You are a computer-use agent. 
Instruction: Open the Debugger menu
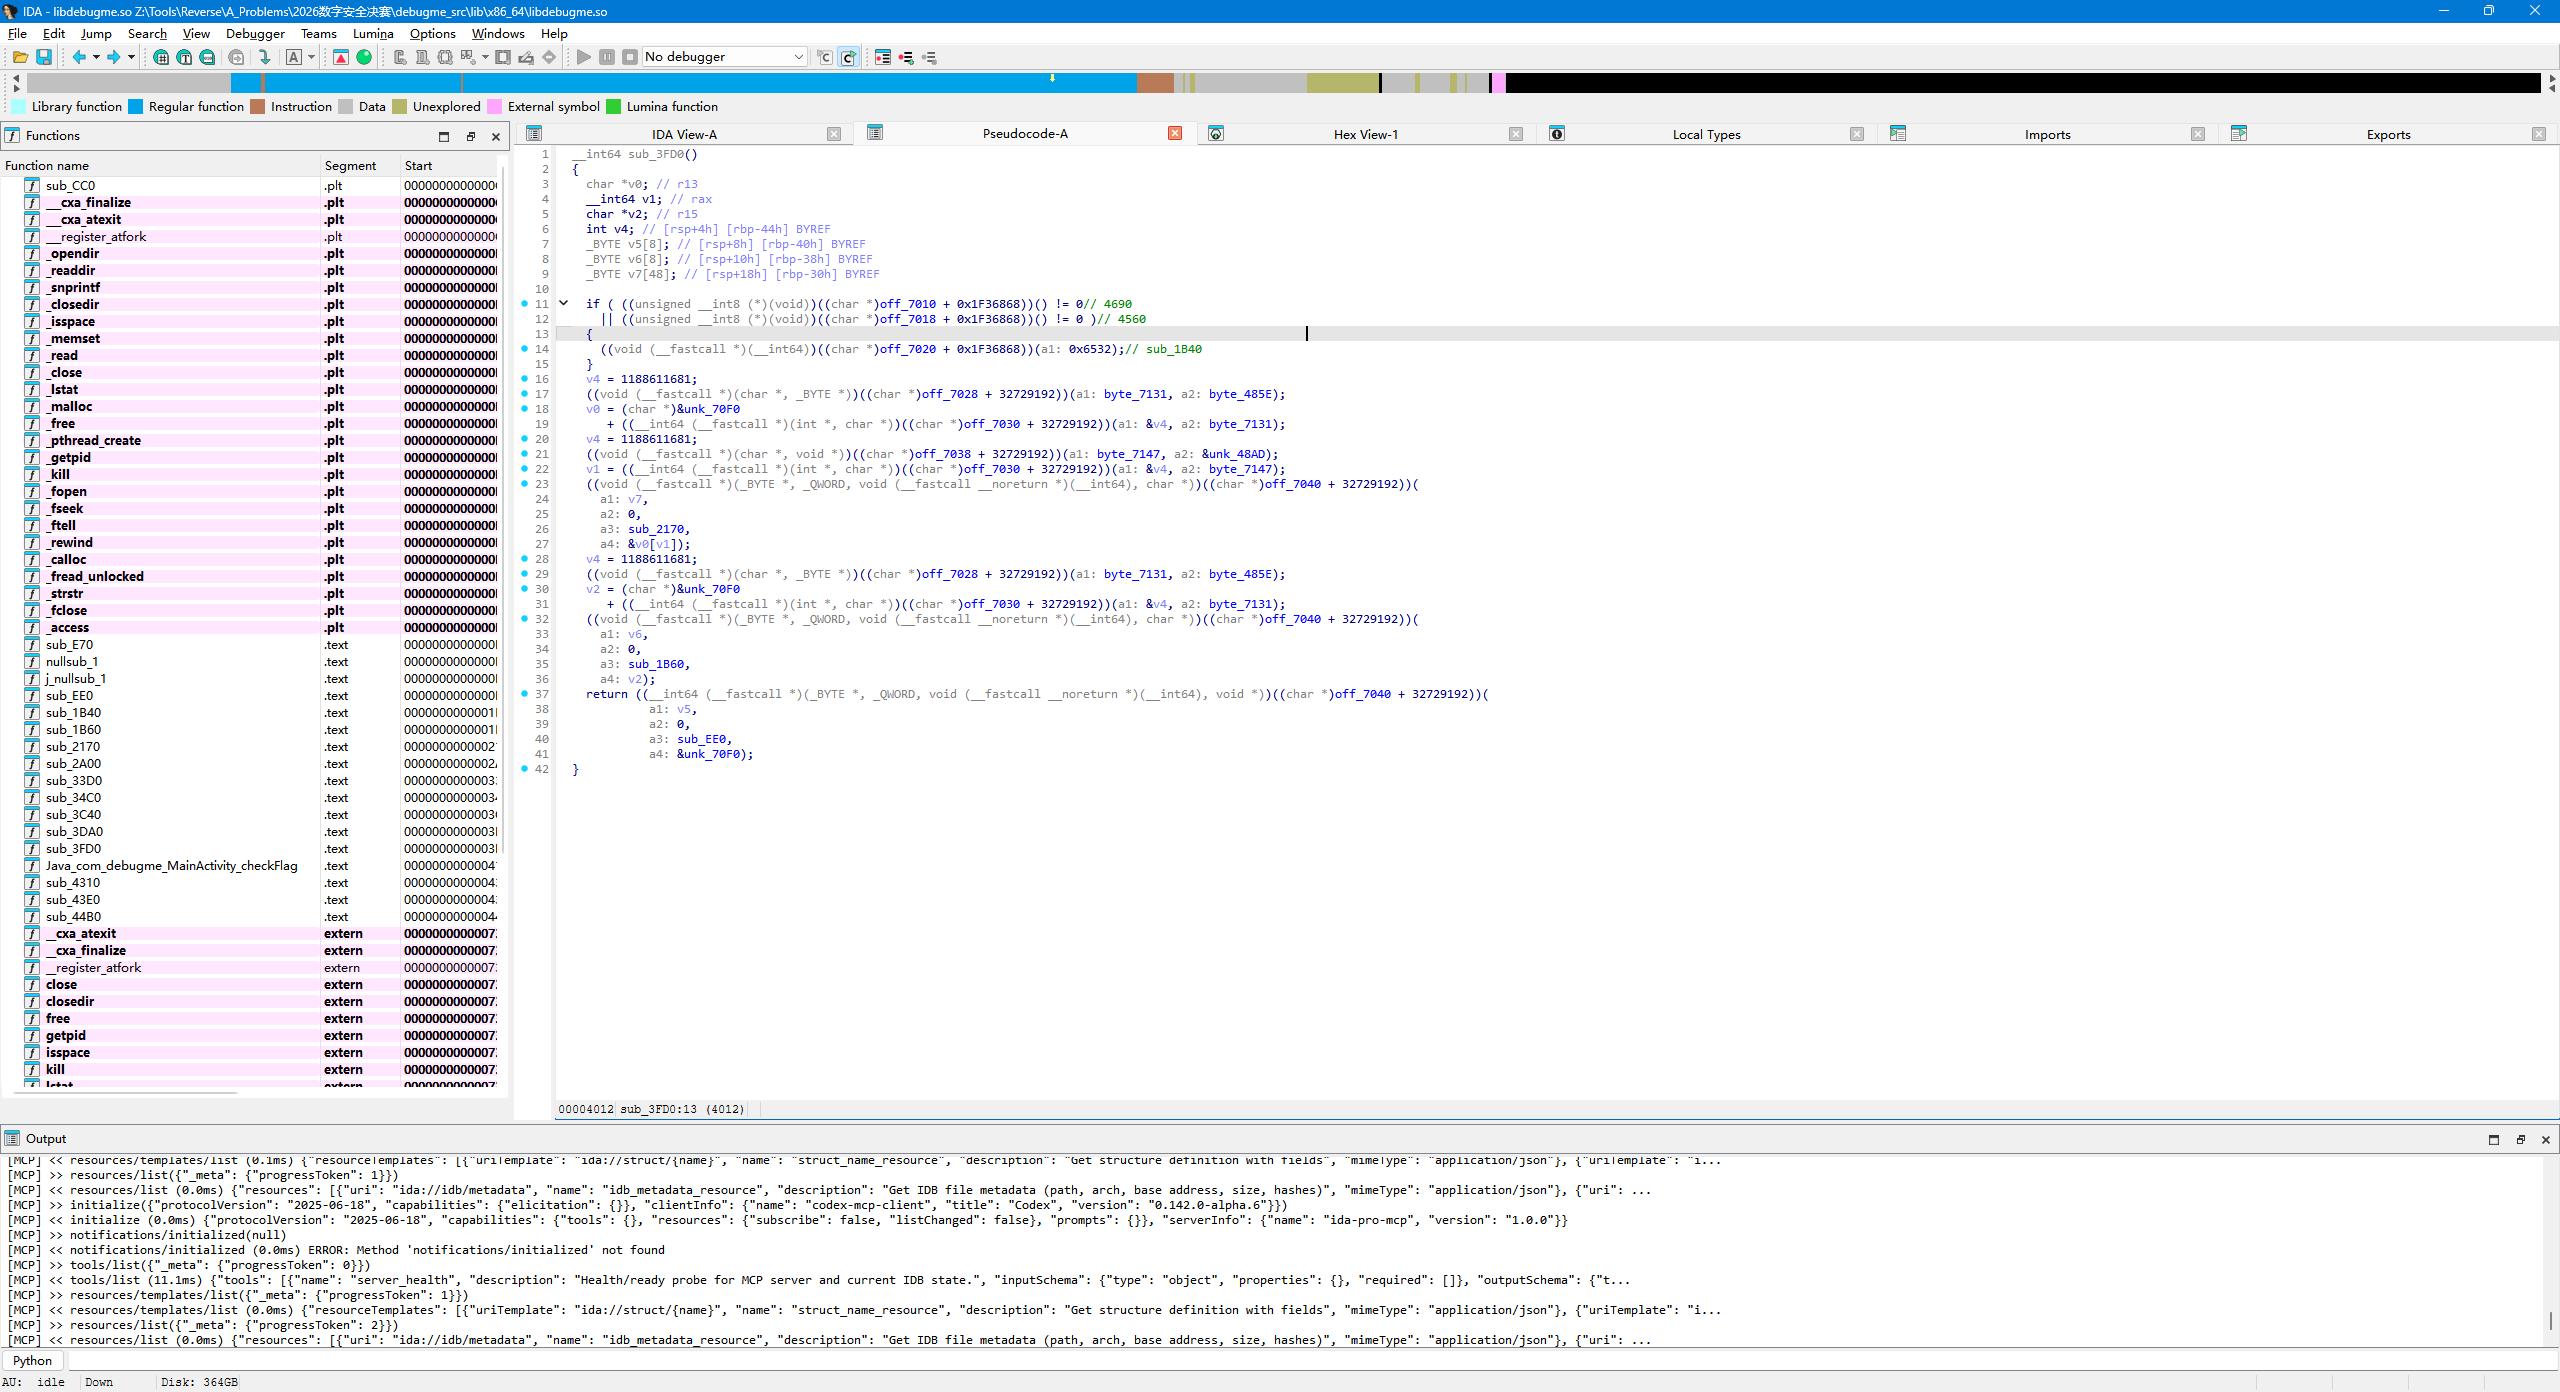tap(255, 33)
